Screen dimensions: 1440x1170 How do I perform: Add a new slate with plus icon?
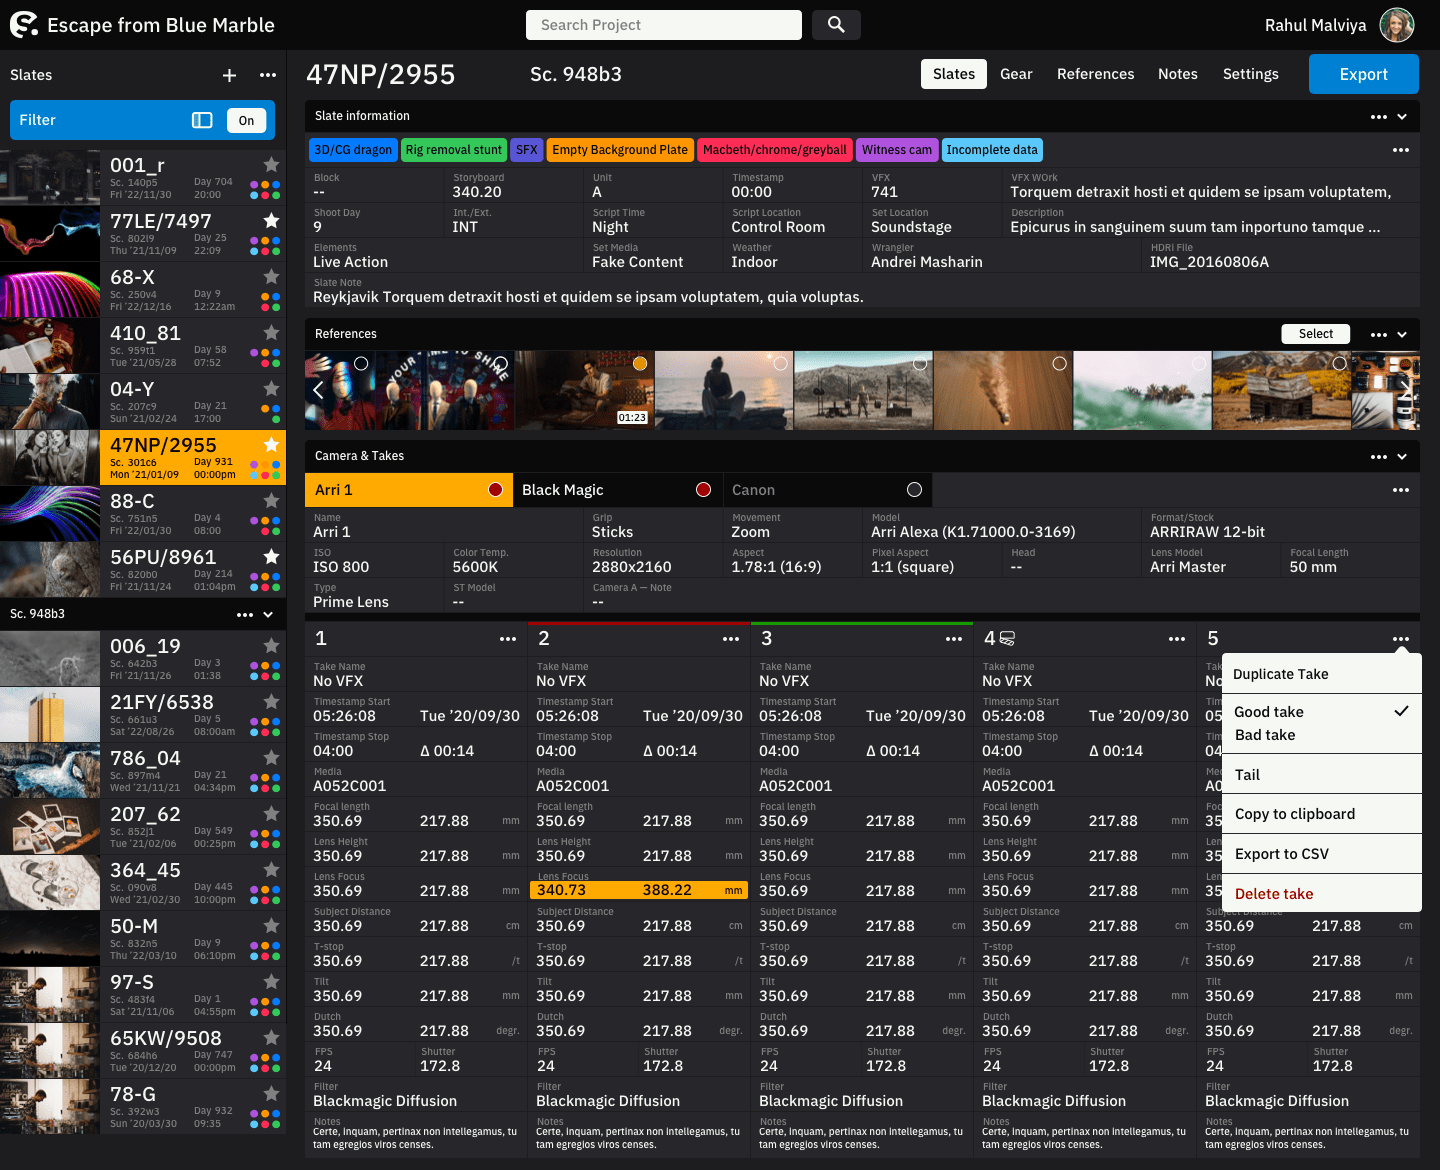coord(229,75)
